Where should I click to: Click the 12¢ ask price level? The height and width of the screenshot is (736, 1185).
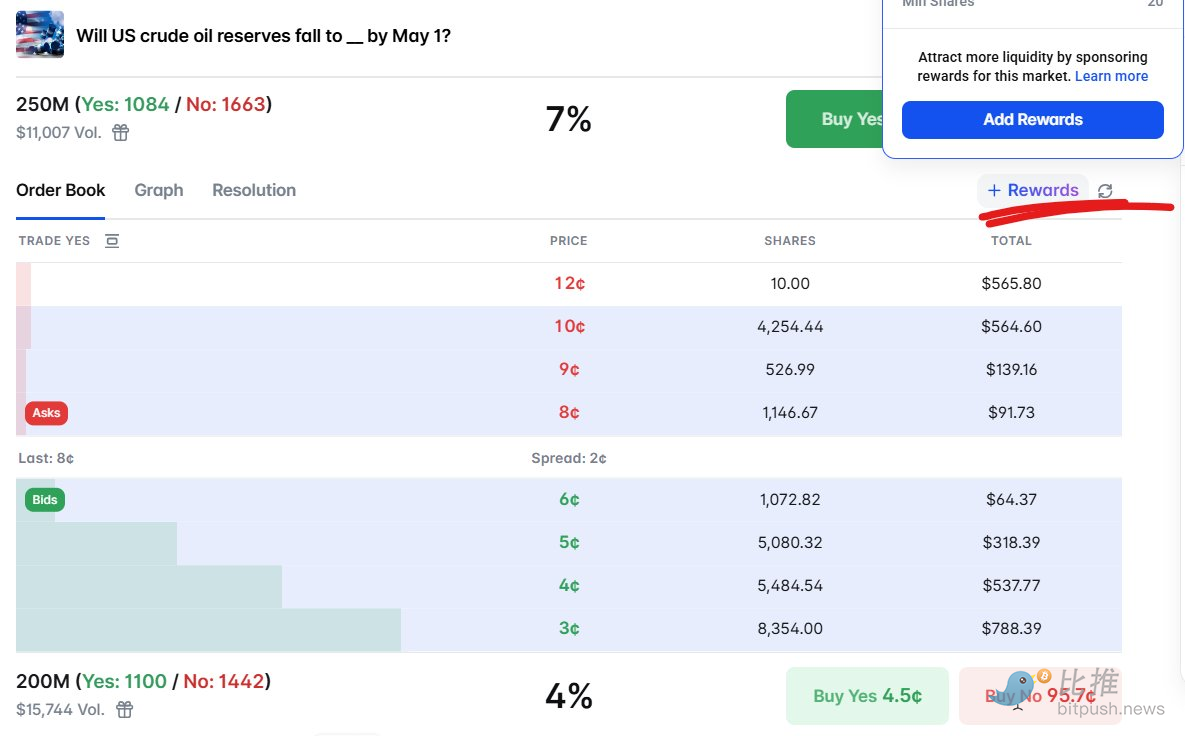(569, 283)
